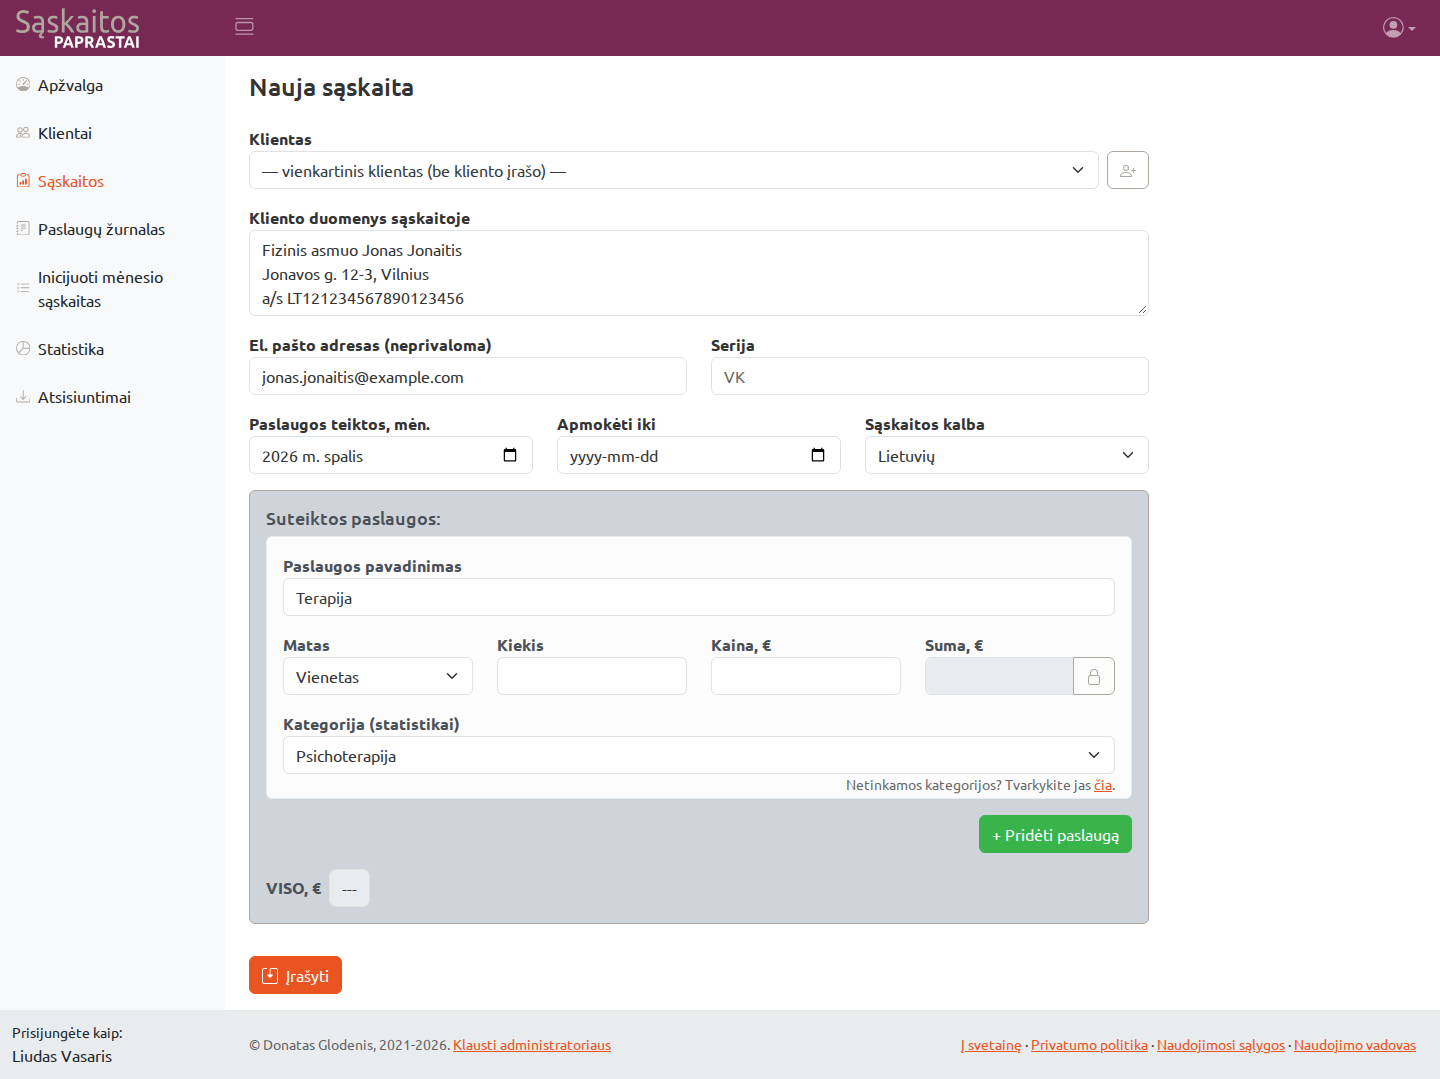Click the Suma total amount field

999,676
